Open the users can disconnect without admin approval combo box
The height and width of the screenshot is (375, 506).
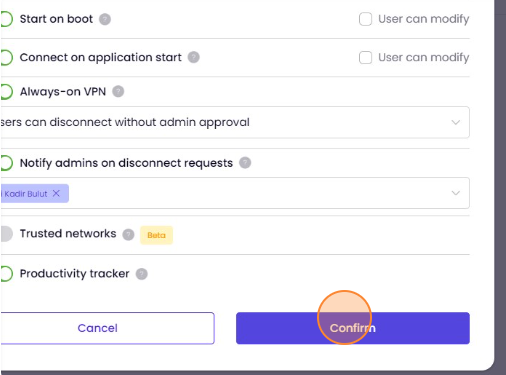pyautogui.click(x=235, y=122)
